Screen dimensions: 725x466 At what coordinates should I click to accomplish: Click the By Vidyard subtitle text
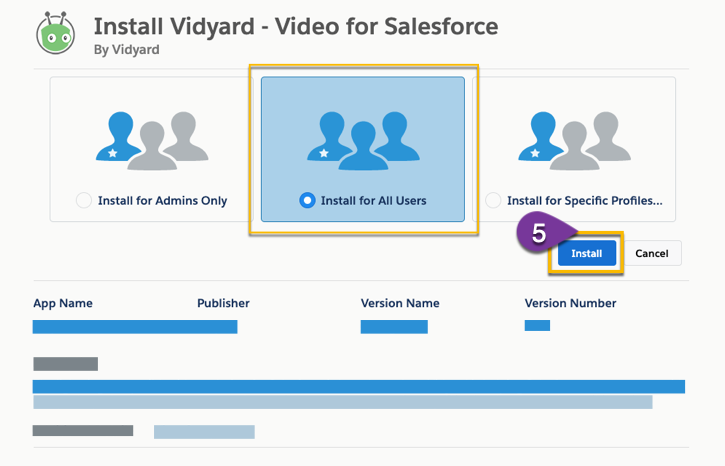click(x=127, y=50)
